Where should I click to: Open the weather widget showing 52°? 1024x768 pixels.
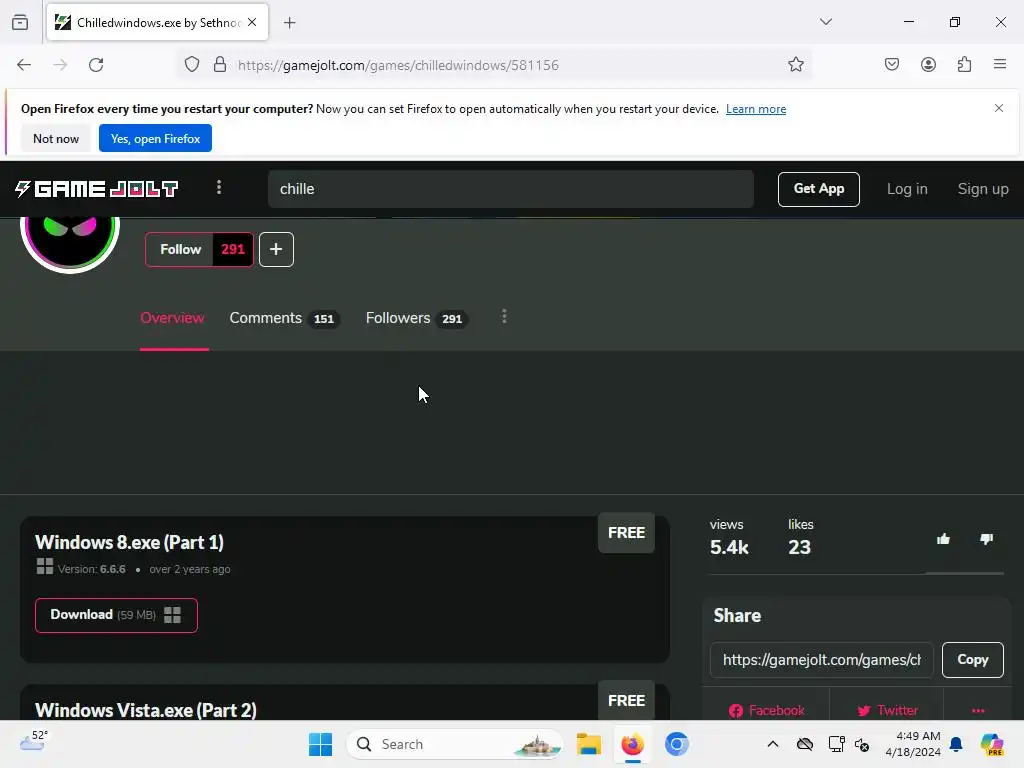coord(34,741)
